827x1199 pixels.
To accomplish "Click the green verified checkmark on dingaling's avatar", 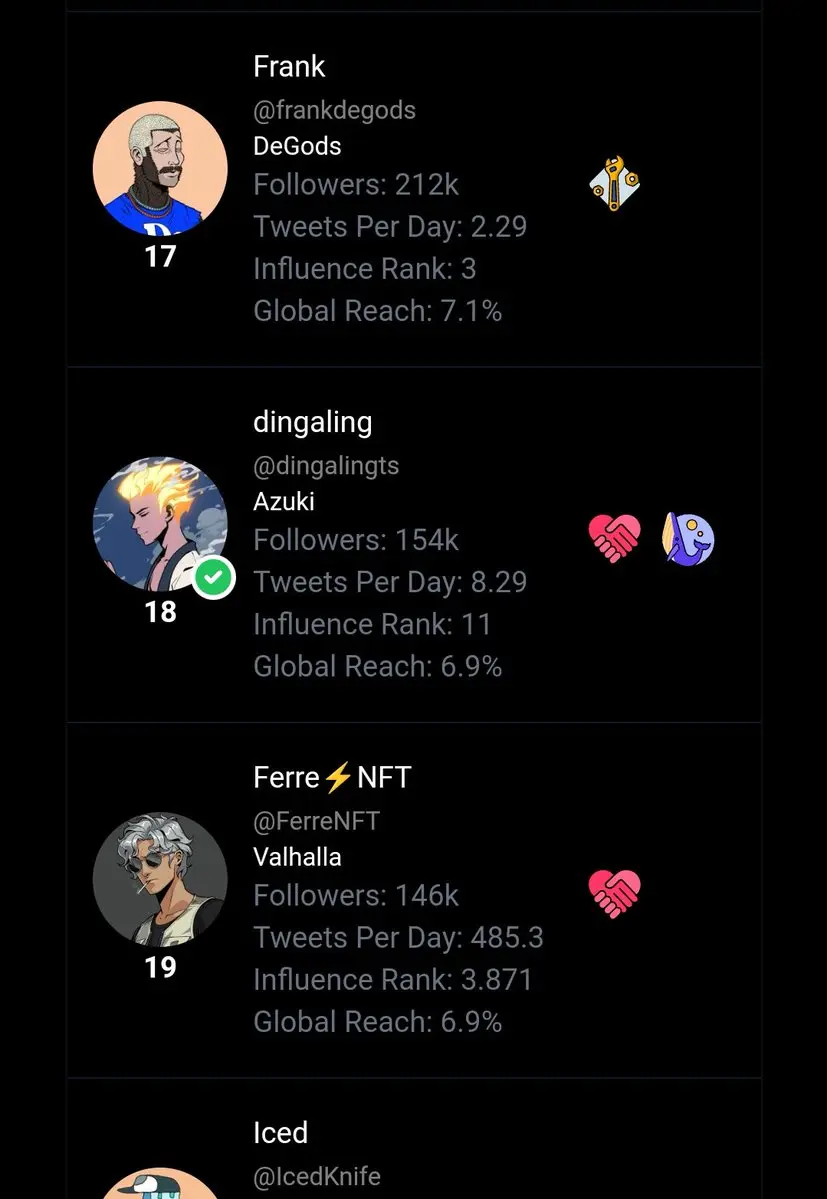I will [214, 578].
